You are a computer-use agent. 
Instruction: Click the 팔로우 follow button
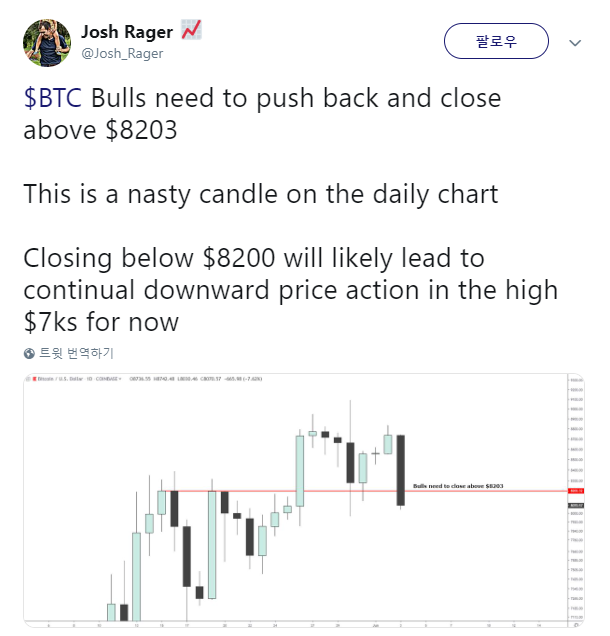(x=496, y=41)
